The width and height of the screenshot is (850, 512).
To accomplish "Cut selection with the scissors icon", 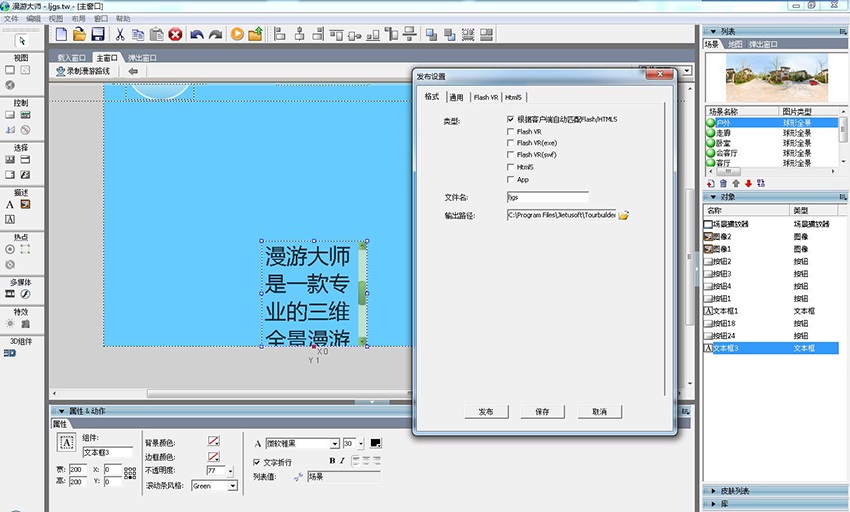I will point(120,34).
